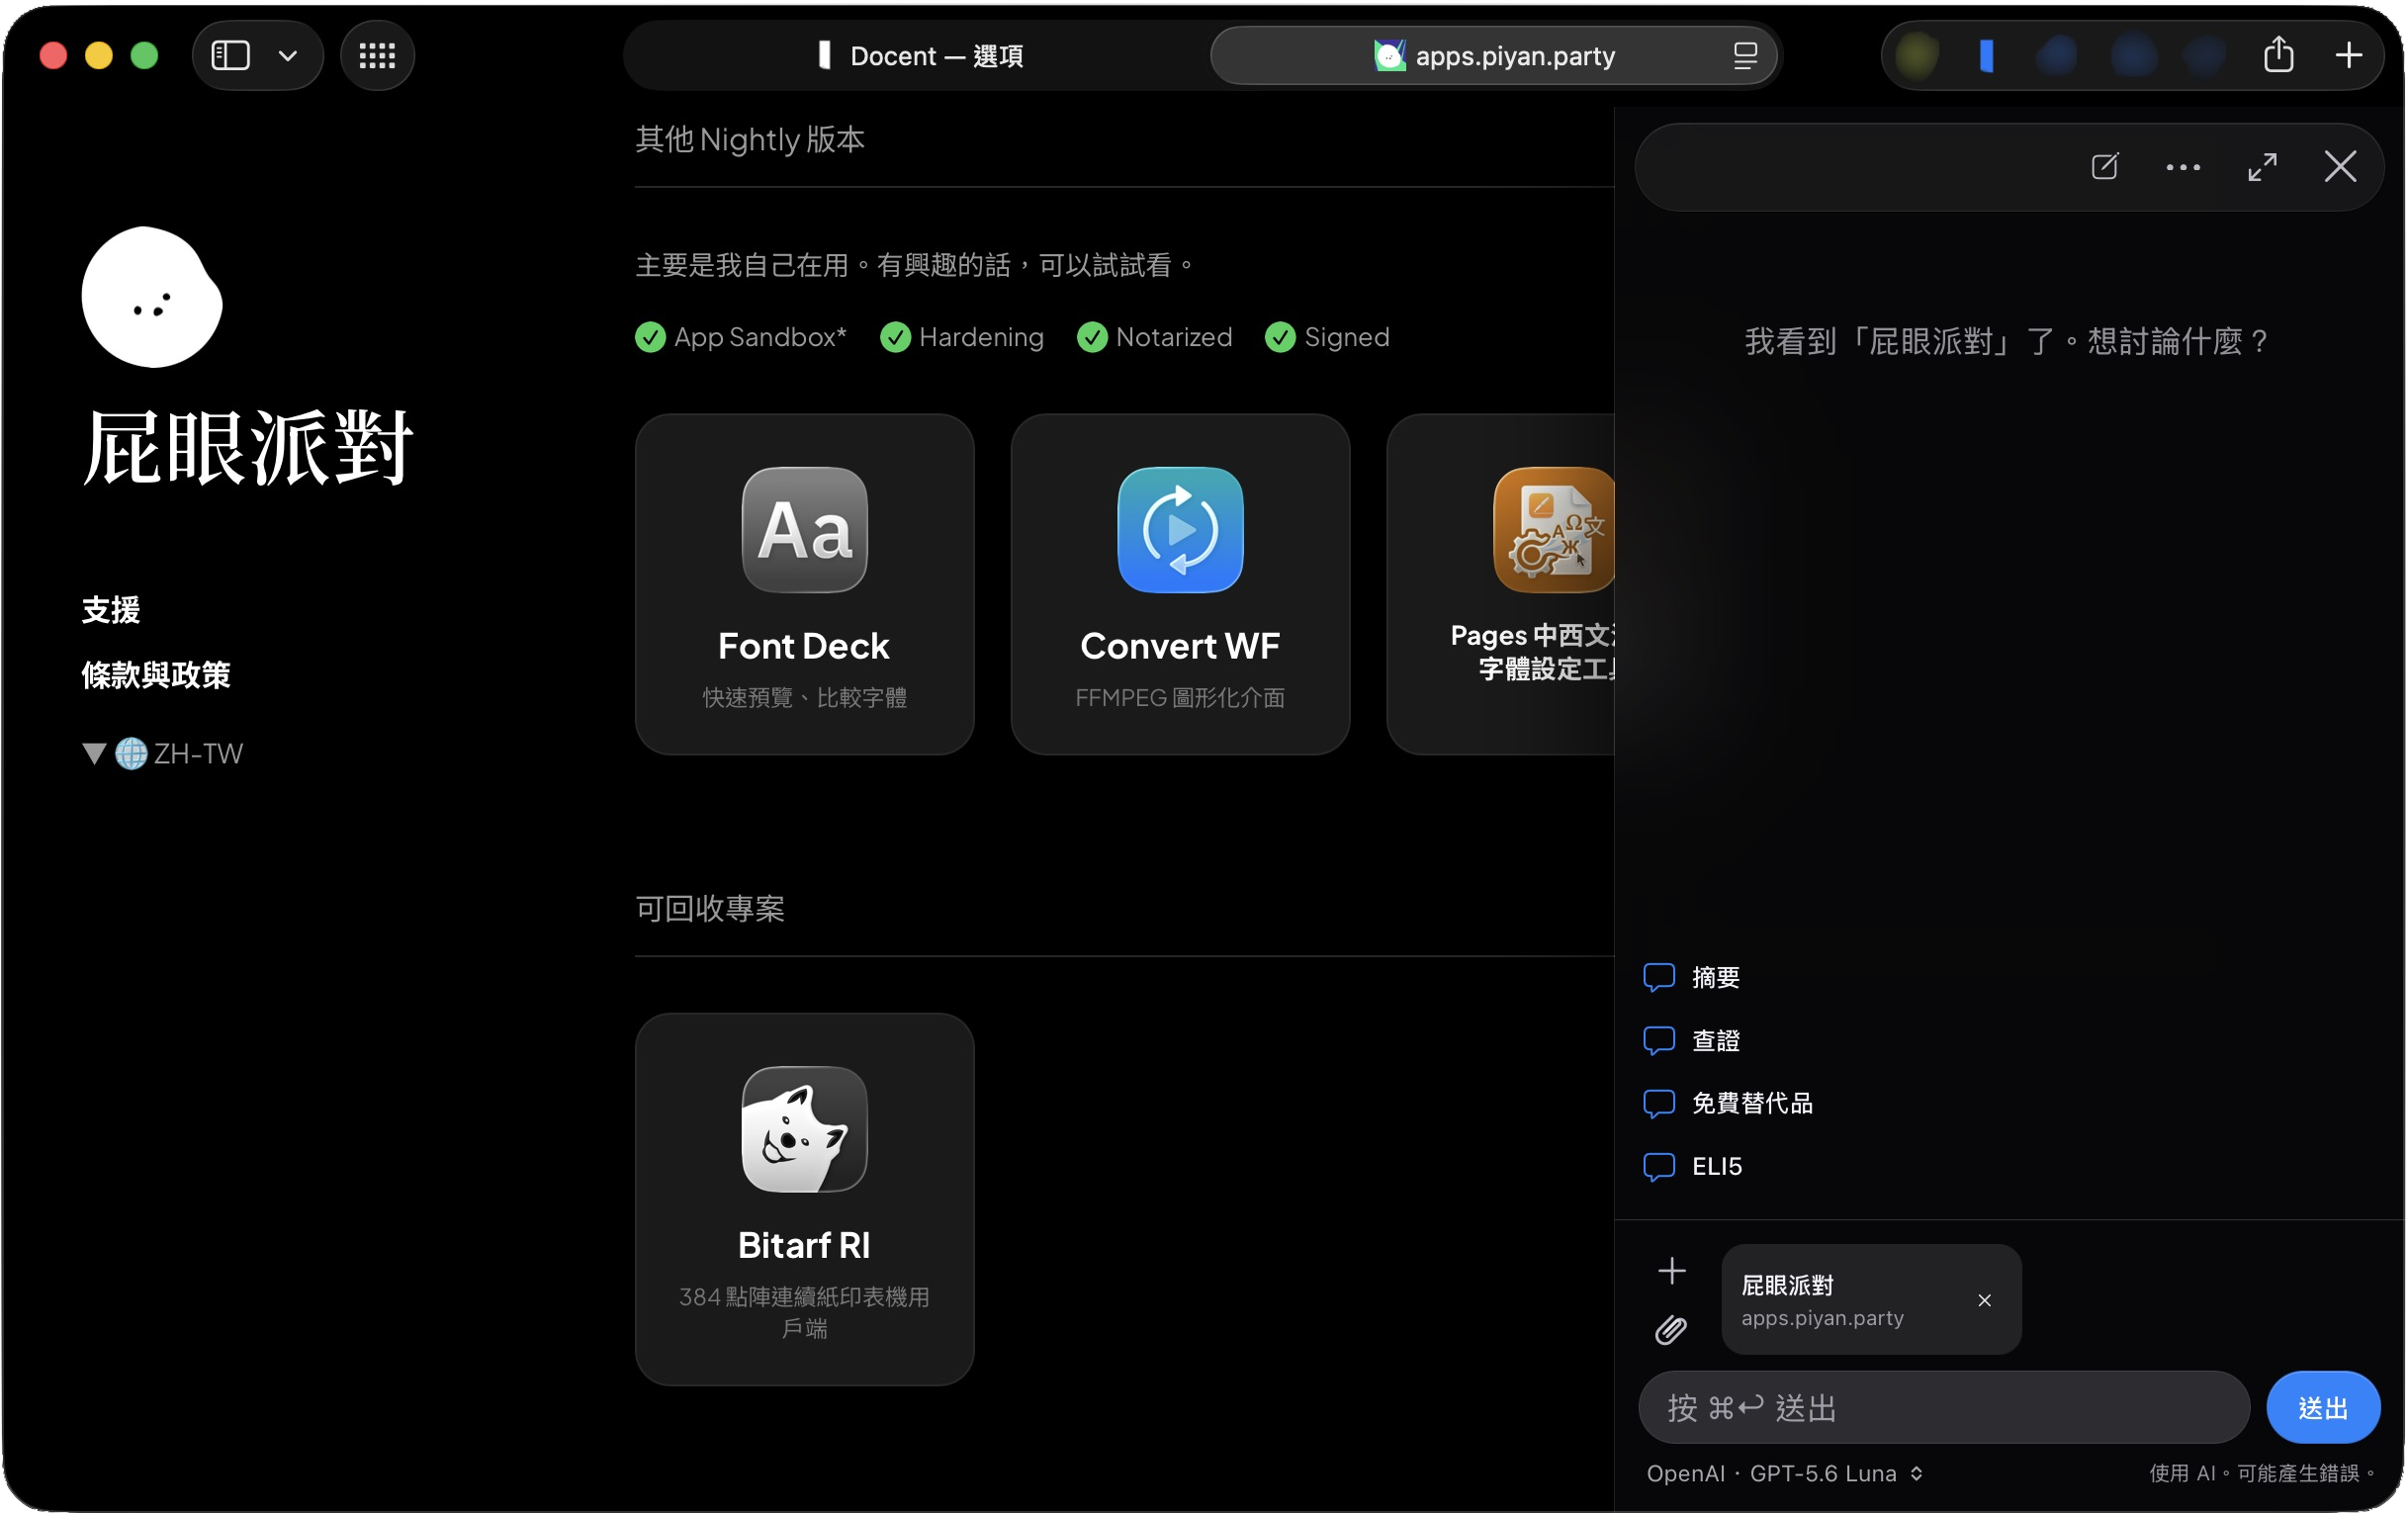Open the chat panel more options menu
The height and width of the screenshot is (1513, 2408).
pos(2182,168)
